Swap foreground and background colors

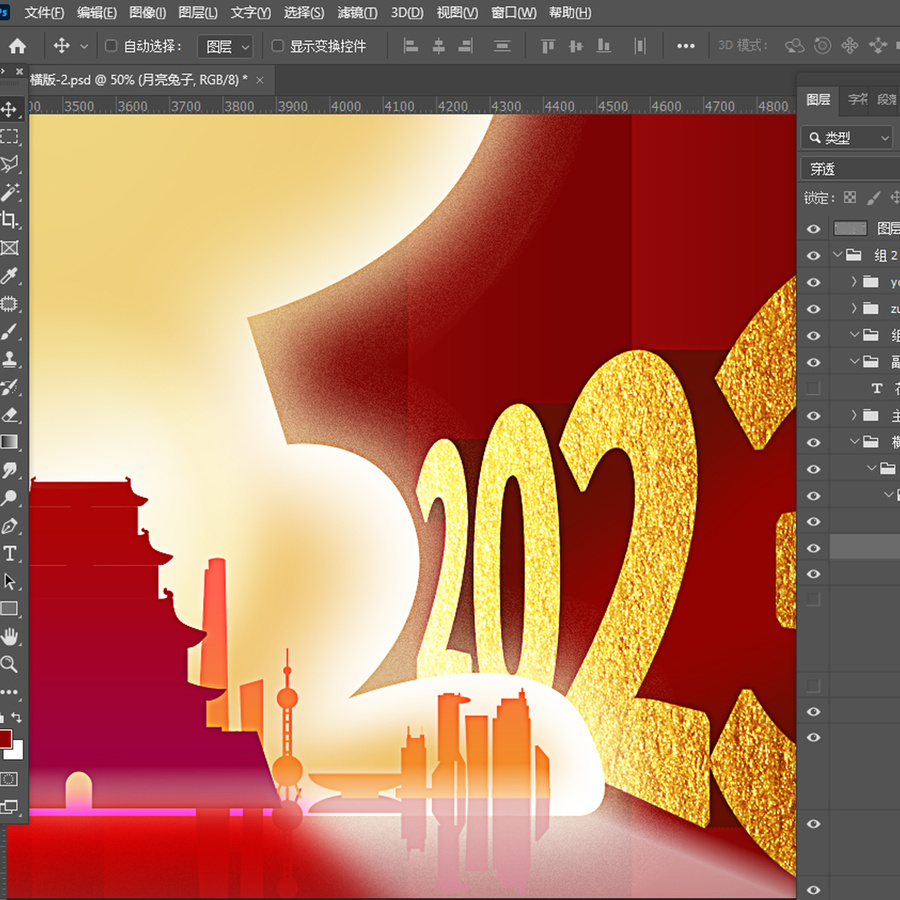[x=17, y=717]
